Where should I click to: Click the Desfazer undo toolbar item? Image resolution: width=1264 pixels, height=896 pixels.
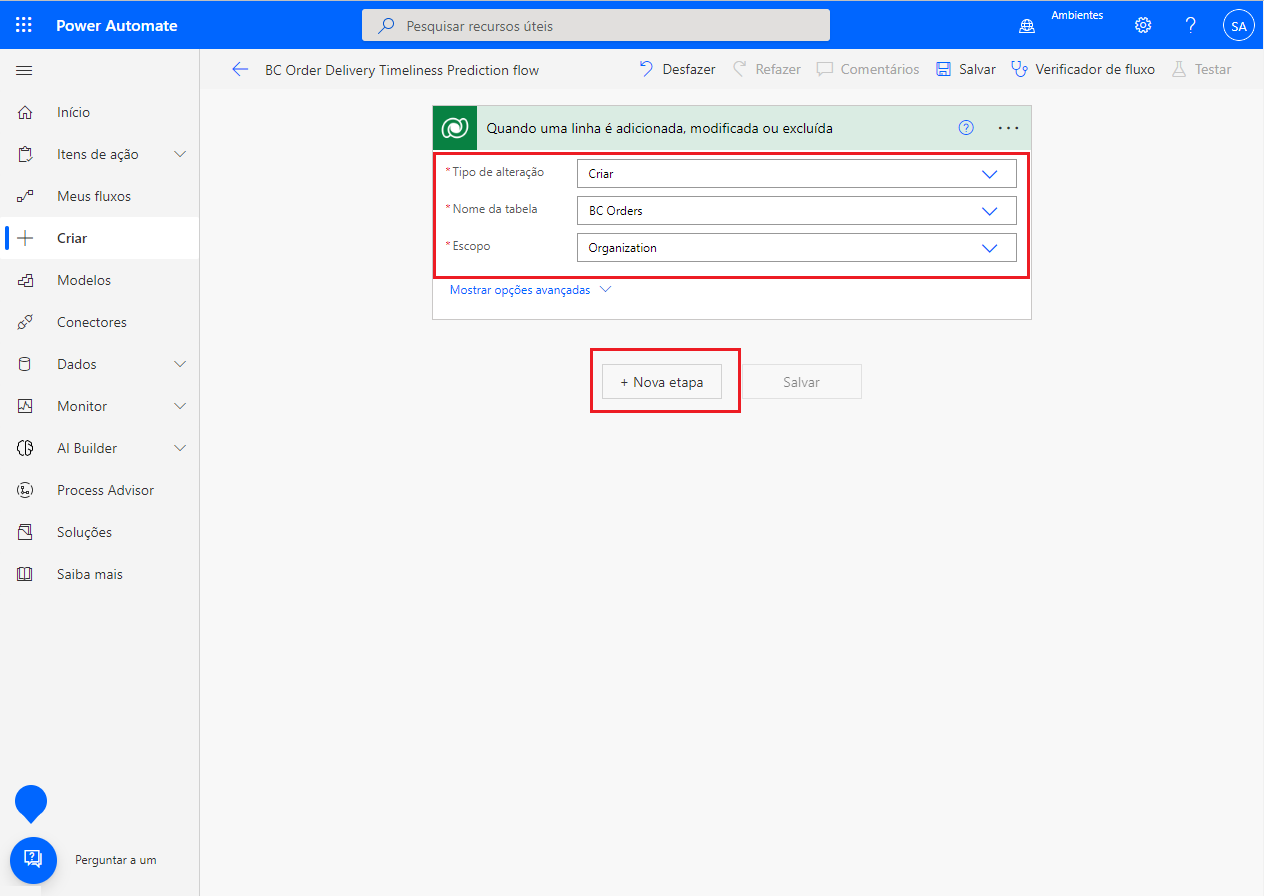pos(677,69)
